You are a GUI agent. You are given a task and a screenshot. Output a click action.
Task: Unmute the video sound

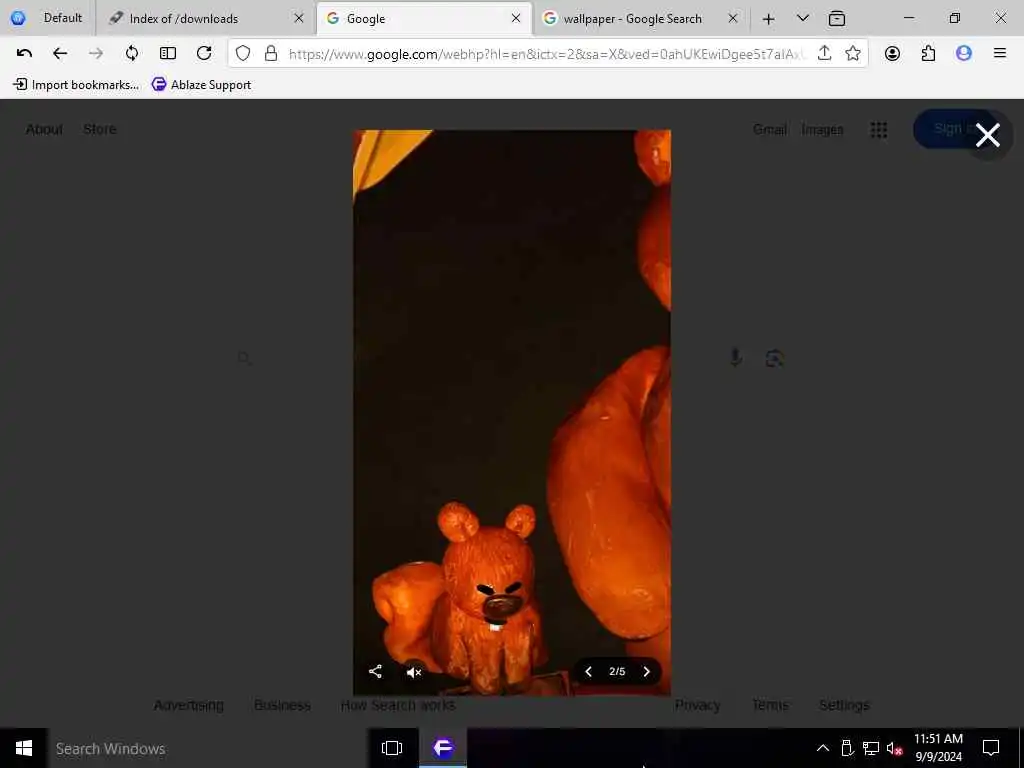(413, 672)
